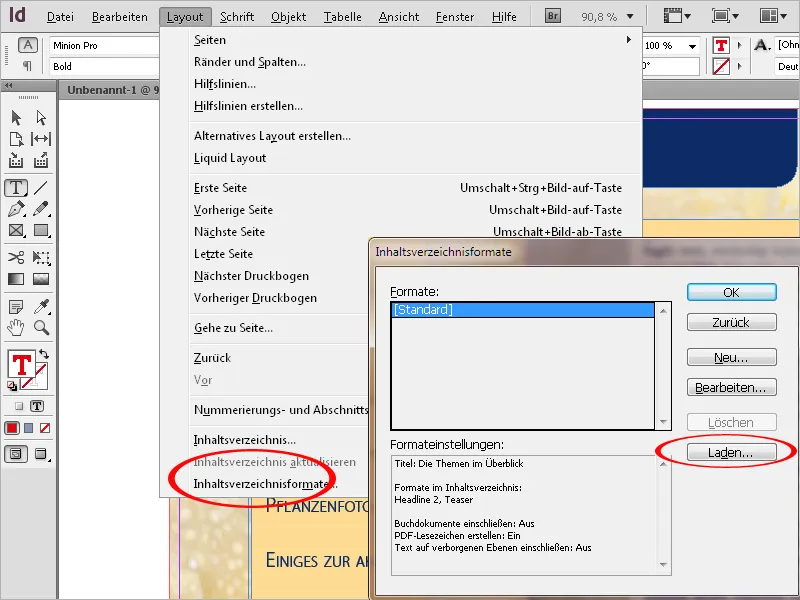This screenshot has height=600, width=800.
Task: Apply solid color in toolbox
Action: point(12,428)
